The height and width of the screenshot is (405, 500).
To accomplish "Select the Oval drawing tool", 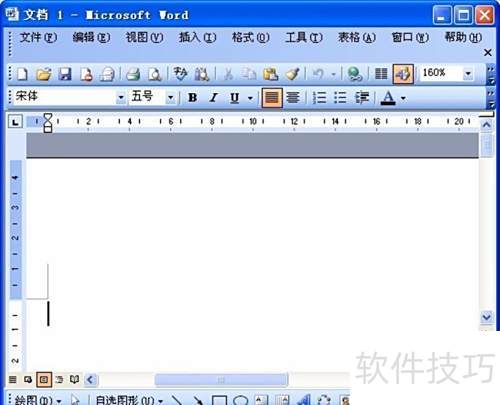I will tap(241, 399).
